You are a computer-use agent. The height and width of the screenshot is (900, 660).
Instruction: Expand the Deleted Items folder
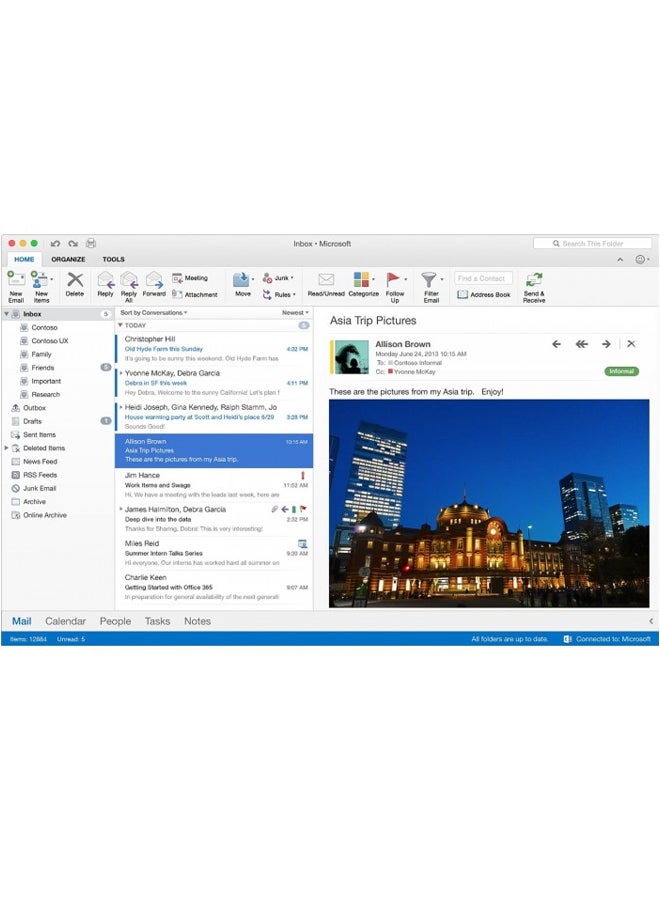tap(6, 448)
